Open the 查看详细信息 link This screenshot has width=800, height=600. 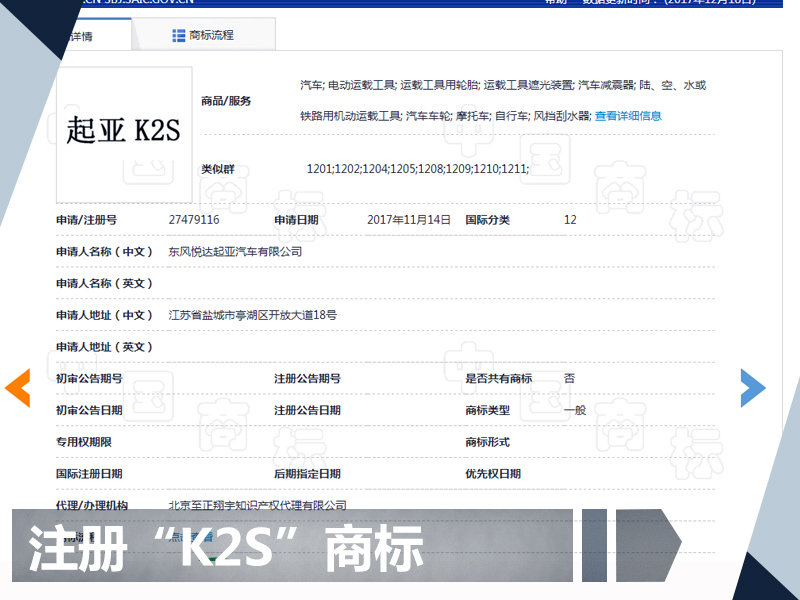628,116
